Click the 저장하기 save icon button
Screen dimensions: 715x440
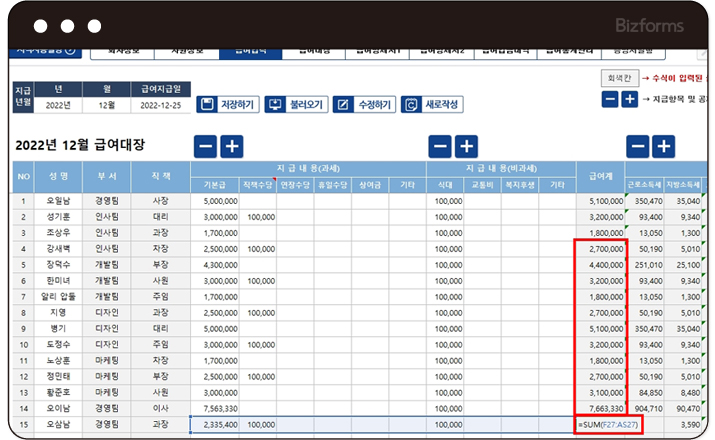[229, 104]
